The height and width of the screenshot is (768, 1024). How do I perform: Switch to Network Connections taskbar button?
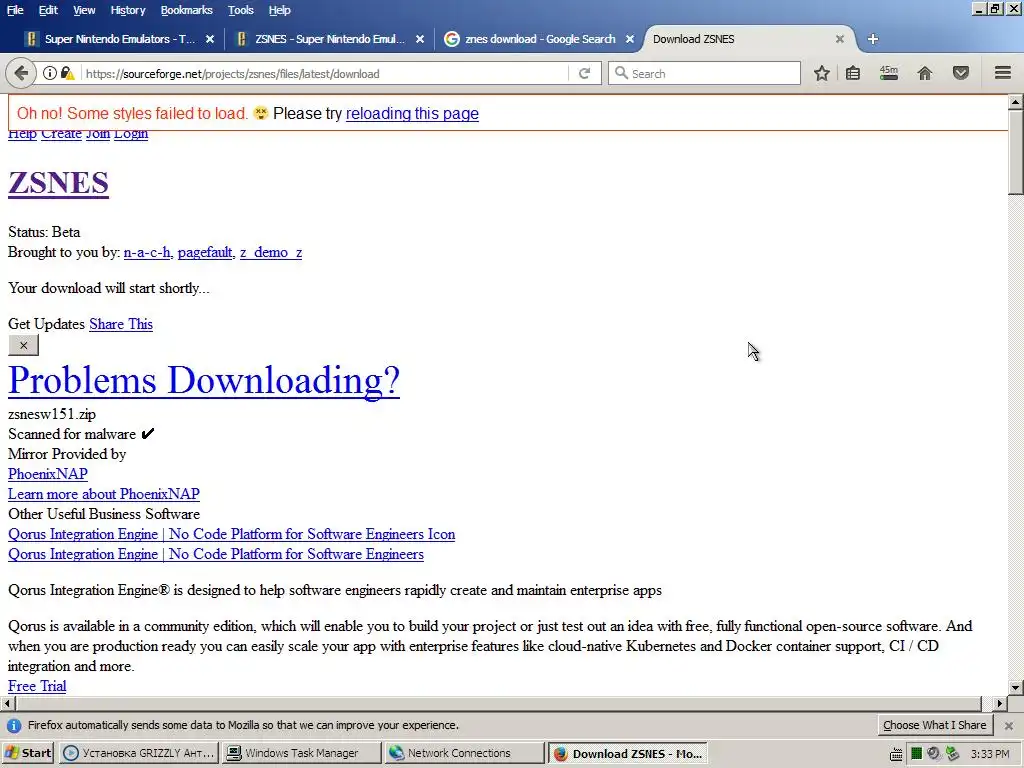pos(464,754)
